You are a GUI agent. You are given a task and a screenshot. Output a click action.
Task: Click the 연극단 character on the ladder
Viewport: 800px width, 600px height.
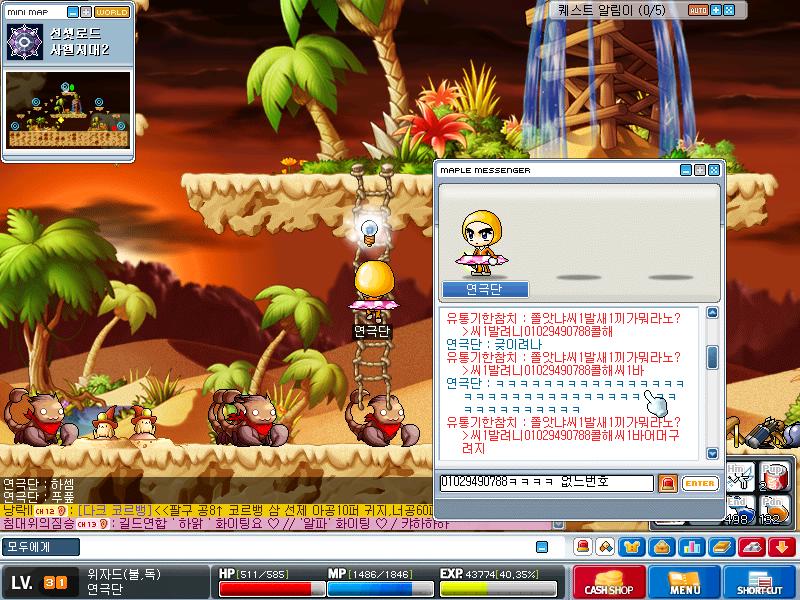(x=374, y=290)
